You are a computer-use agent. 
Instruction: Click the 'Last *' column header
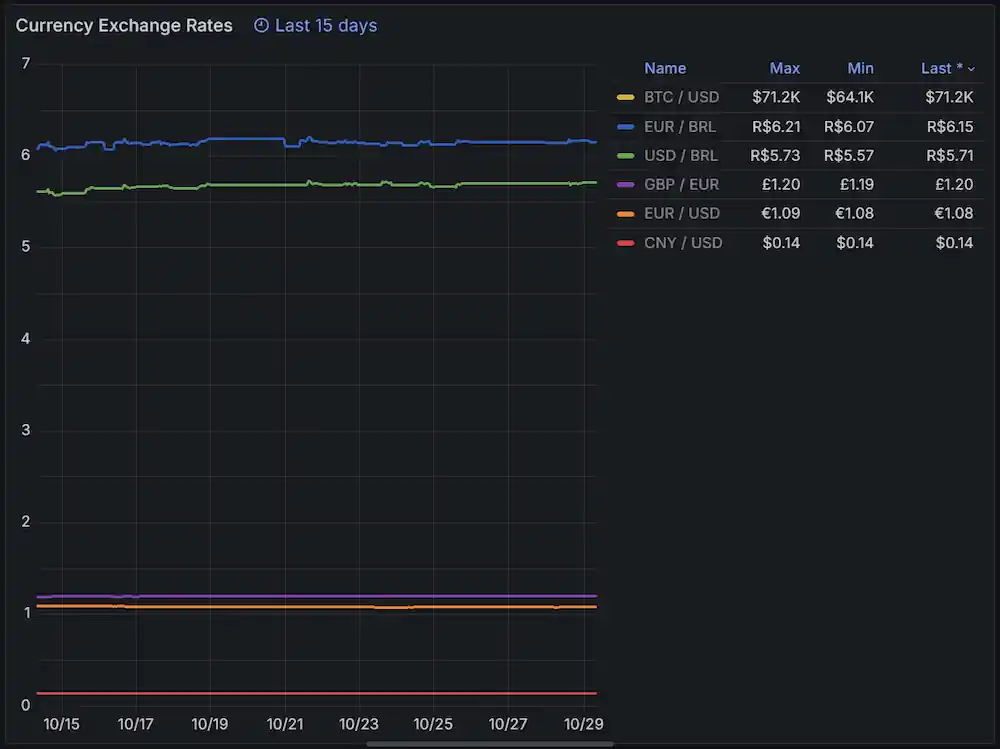click(941, 68)
